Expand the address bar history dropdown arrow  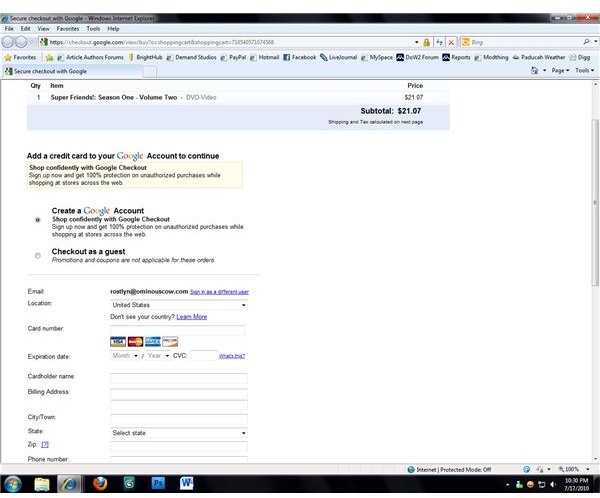(x=416, y=42)
